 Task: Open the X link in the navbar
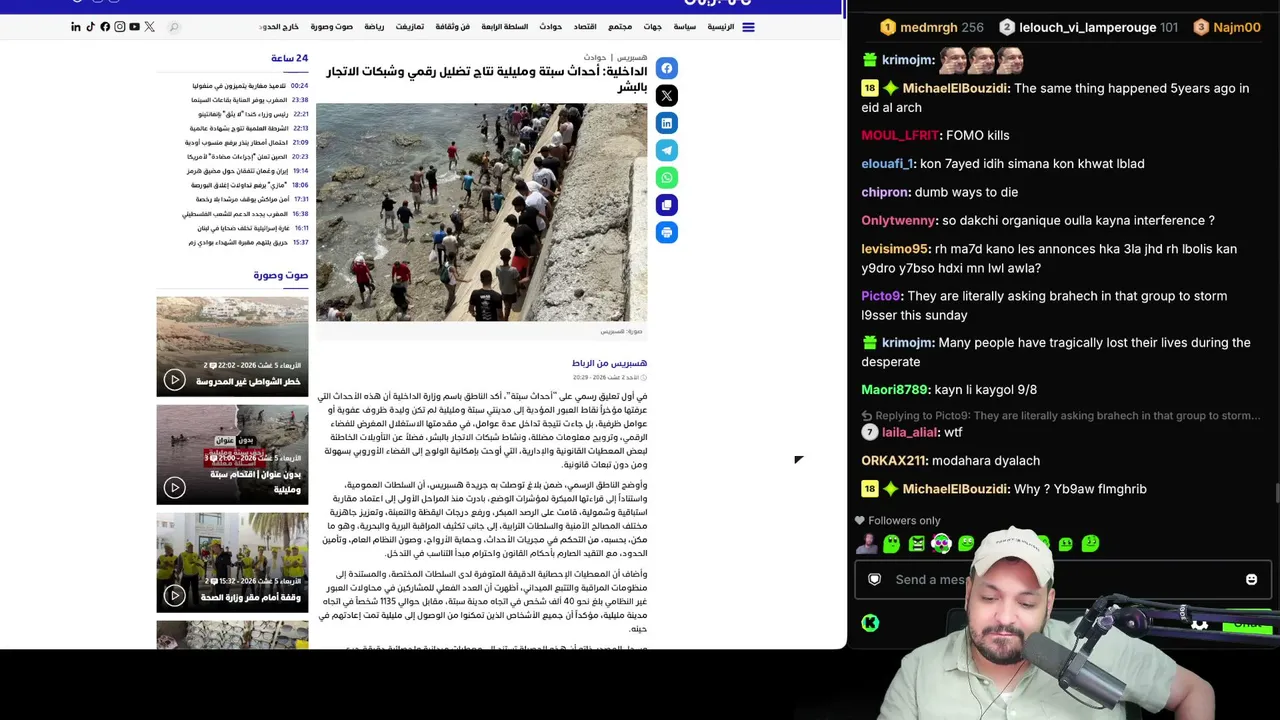149,27
